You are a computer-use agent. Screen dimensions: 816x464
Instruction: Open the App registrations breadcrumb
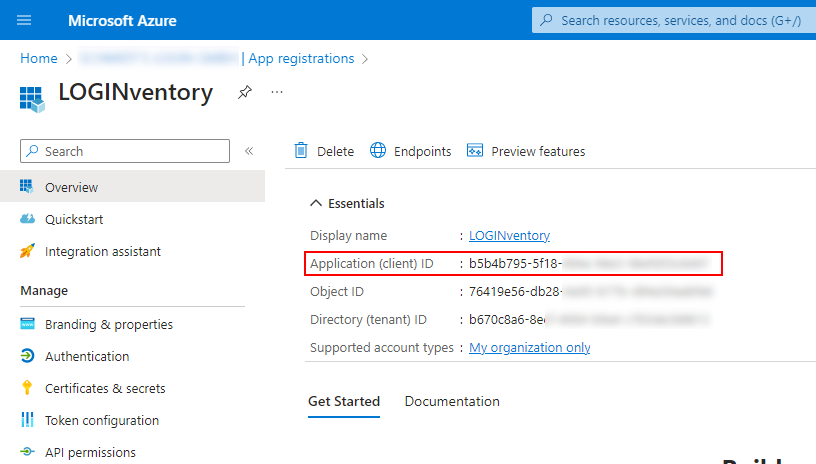point(301,58)
